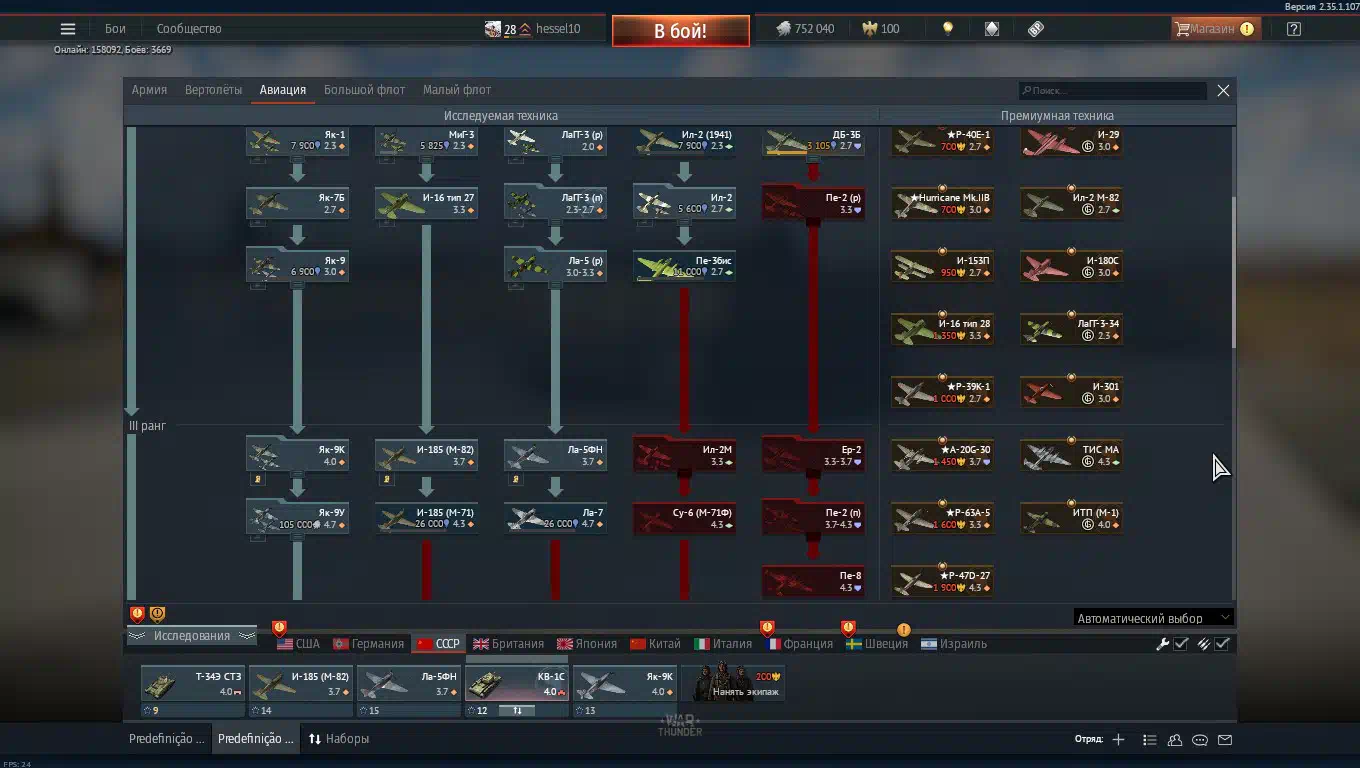Select Як-9У in research tree
This screenshot has width=1360, height=768.
pyautogui.click(x=298, y=519)
